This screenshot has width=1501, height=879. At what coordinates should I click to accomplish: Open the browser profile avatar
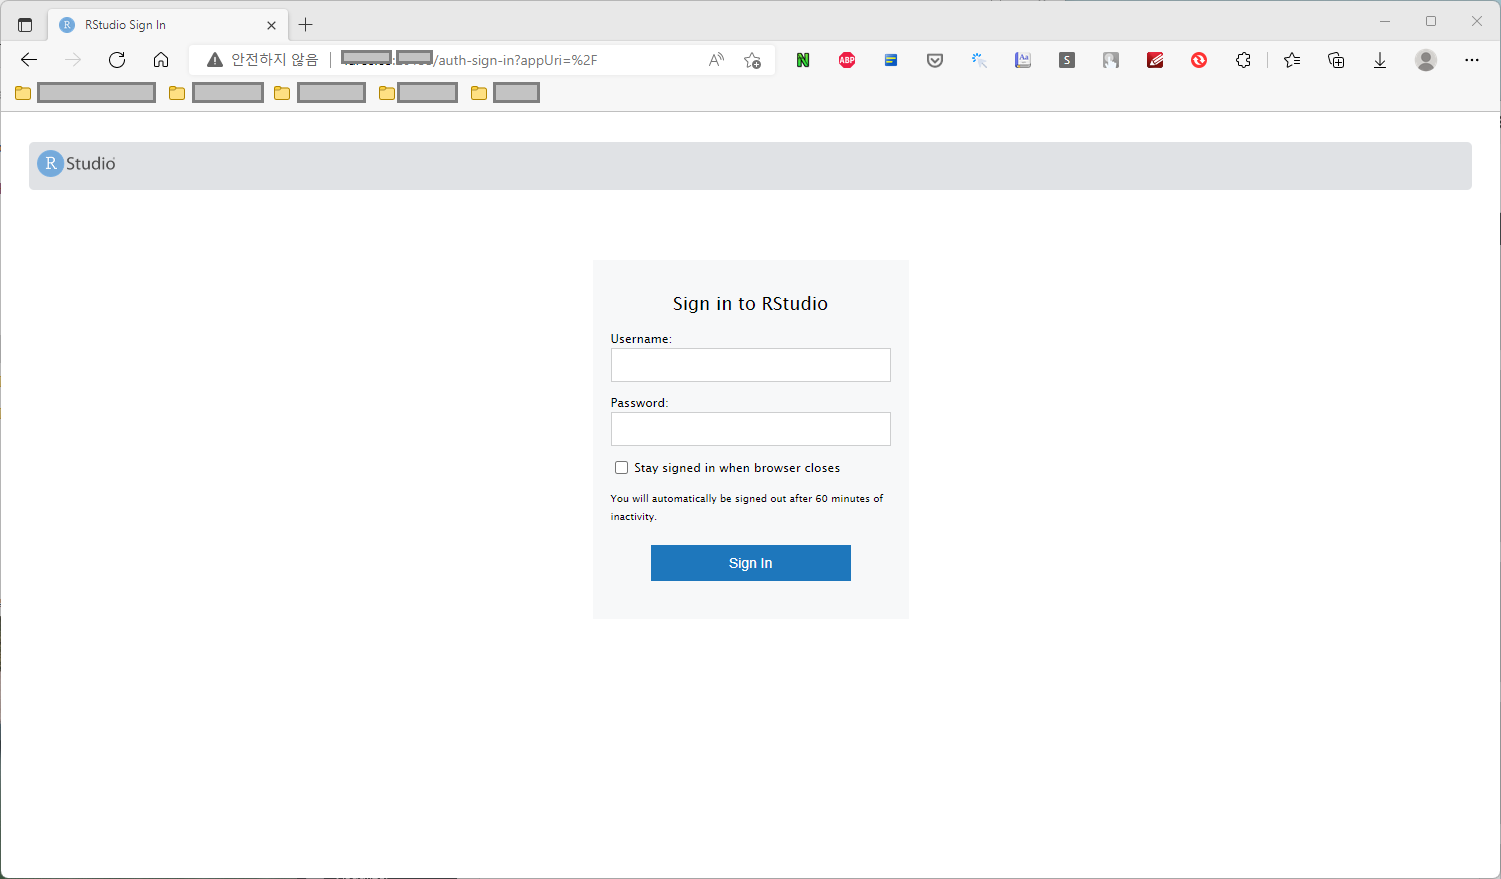click(x=1426, y=60)
